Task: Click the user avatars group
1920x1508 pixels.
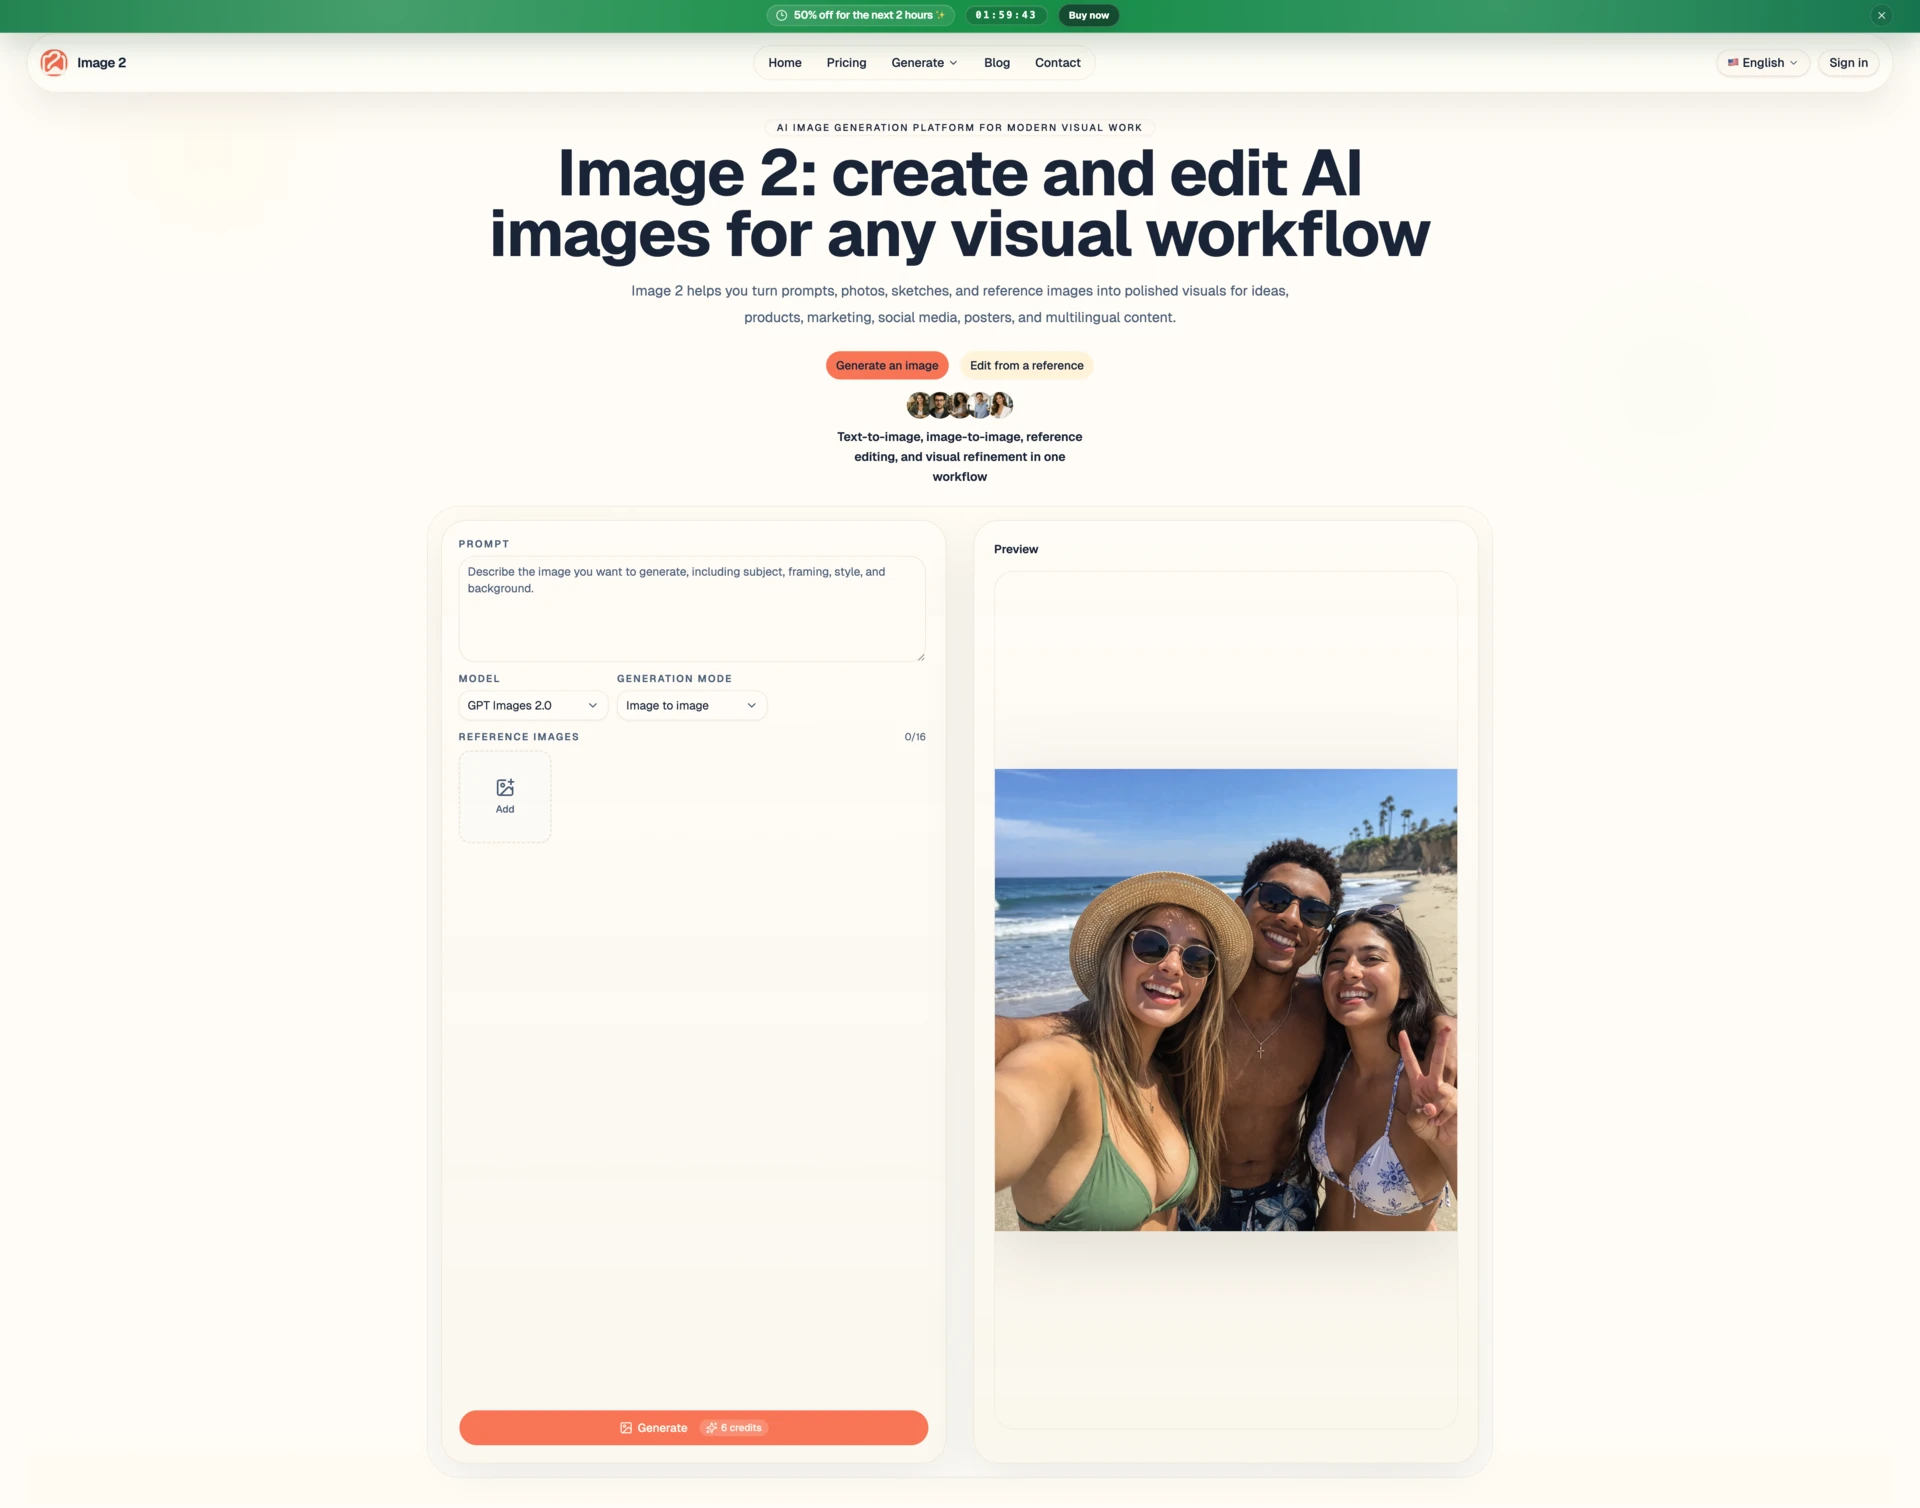Action: pyautogui.click(x=959, y=405)
